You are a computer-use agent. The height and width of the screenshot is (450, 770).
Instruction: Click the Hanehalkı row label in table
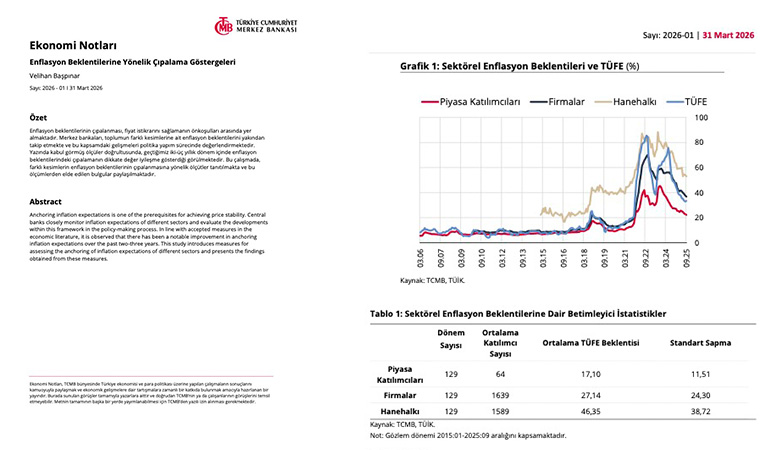tap(400, 410)
